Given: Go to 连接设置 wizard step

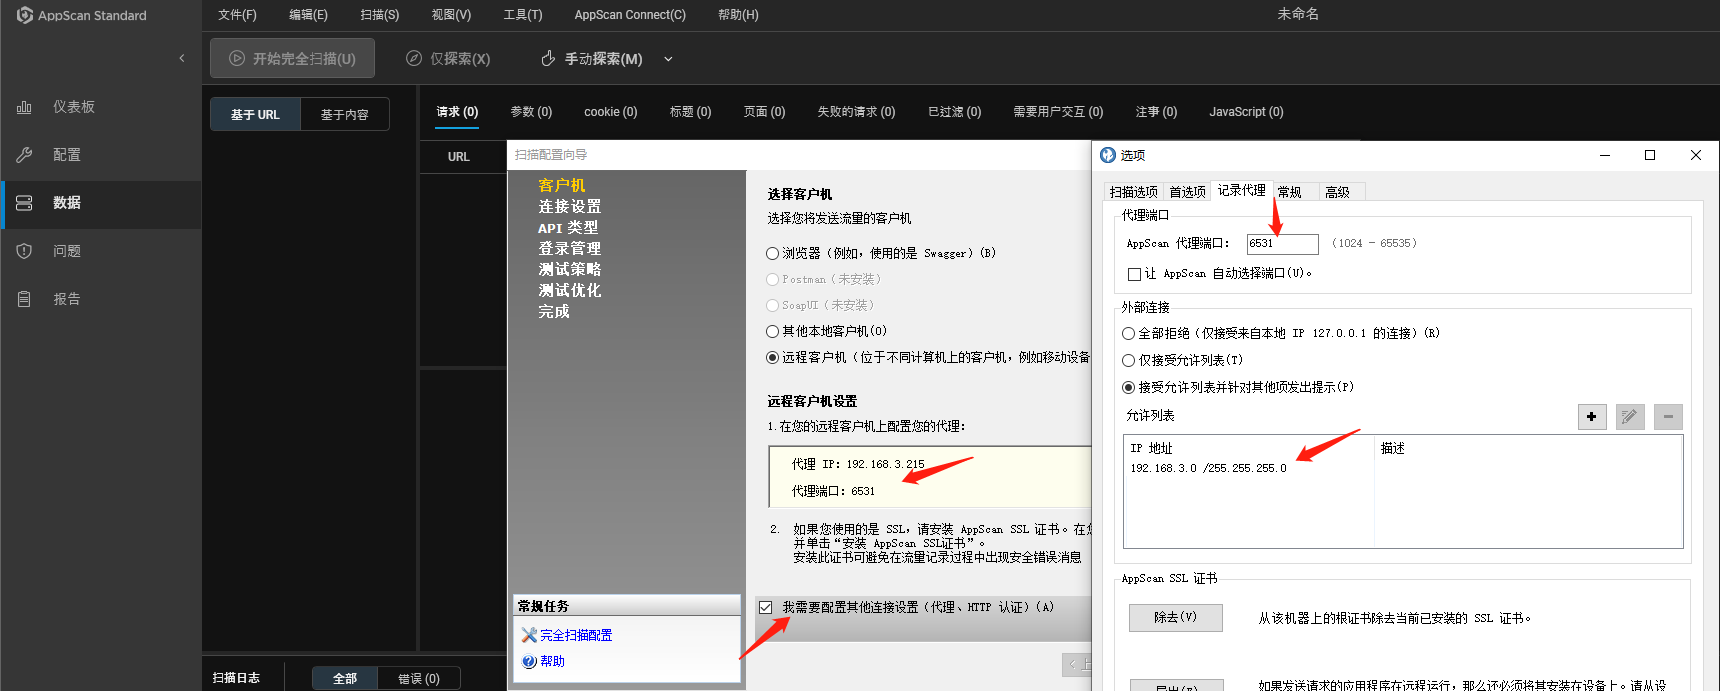Looking at the screenshot, I should (x=570, y=206).
